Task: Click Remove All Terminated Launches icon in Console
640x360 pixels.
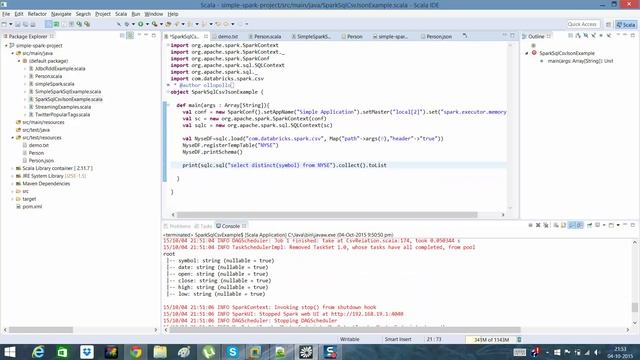Action: (546, 225)
